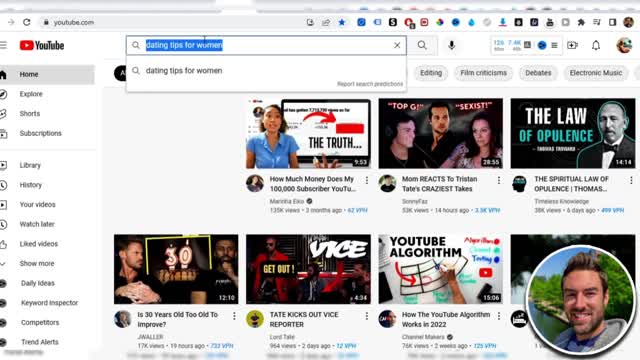Open the account avatar menu
The height and width of the screenshot is (360, 640).
[x=624, y=45]
